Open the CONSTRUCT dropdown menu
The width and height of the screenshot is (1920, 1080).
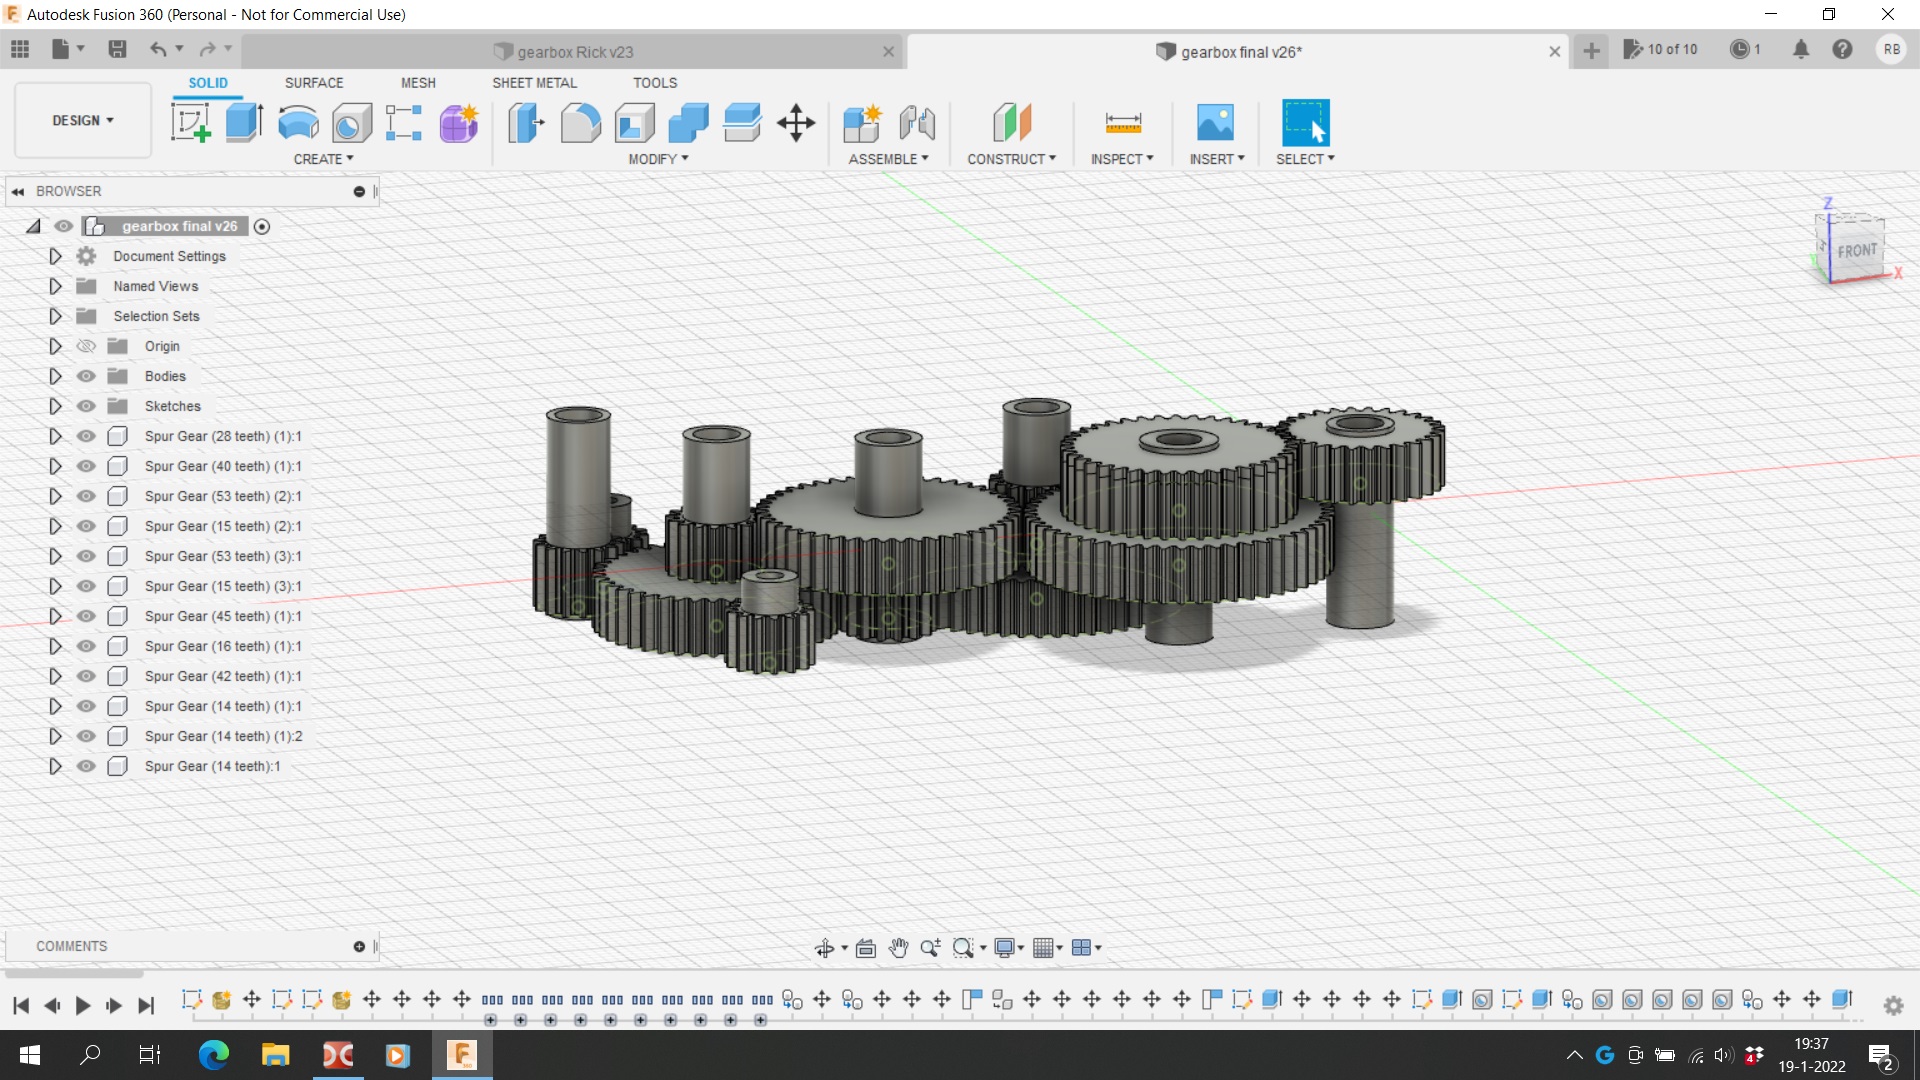tap(1011, 159)
